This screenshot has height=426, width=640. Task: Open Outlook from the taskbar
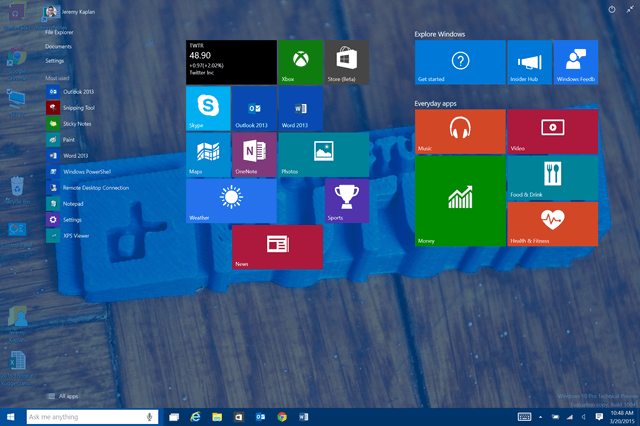(x=260, y=417)
